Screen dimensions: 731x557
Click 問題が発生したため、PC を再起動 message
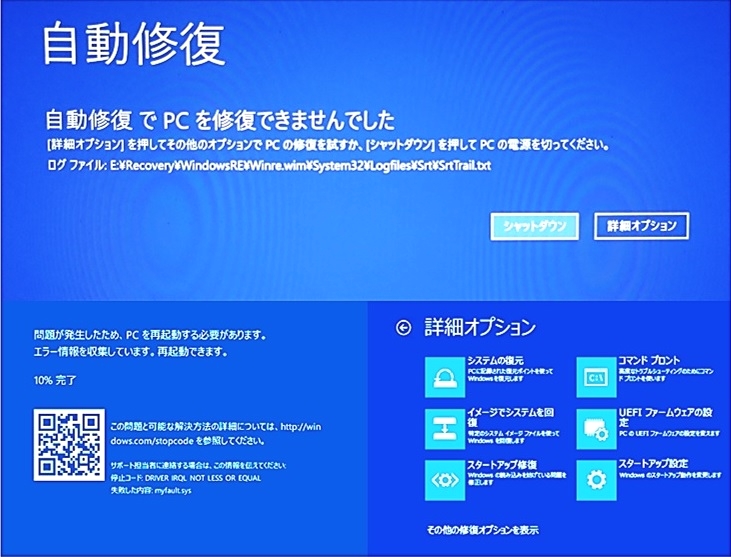click(x=150, y=335)
